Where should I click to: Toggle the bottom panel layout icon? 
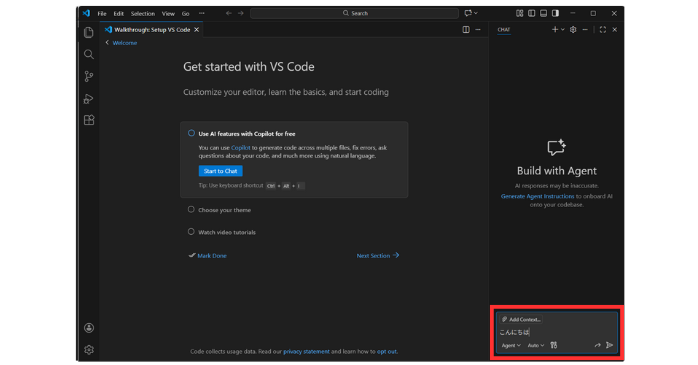(x=544, y=13)
